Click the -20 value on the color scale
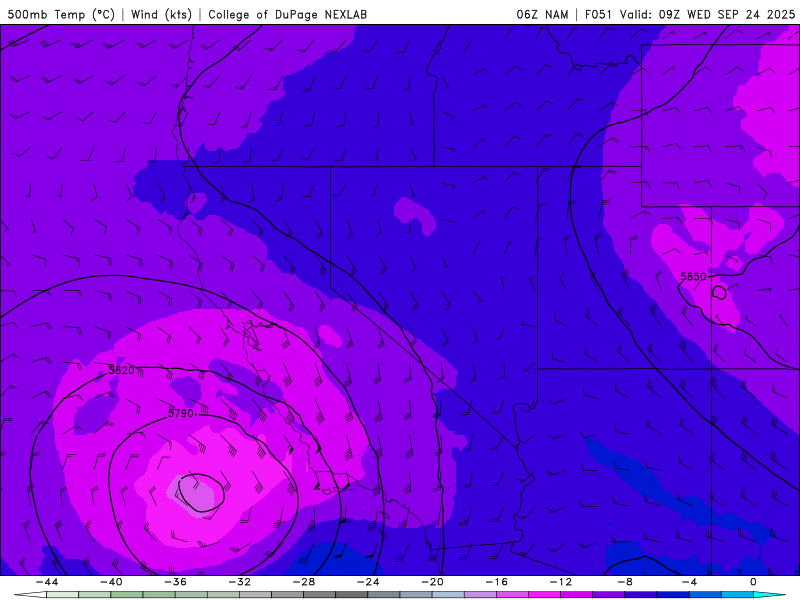Viewport: 800px width, 600px height. point(432,582)
